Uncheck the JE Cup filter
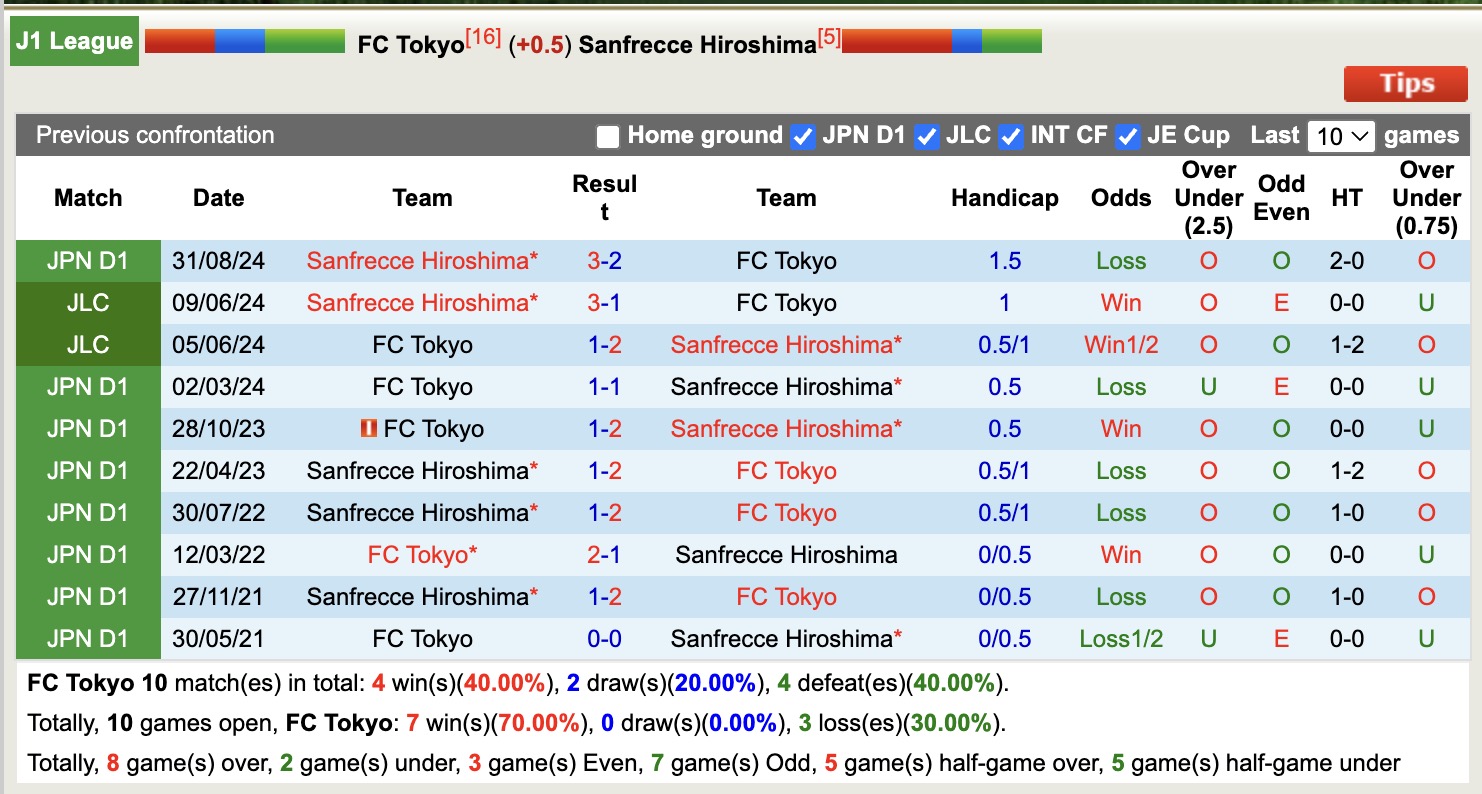The height and width of the screenshot is (794, 1482). tap(1127, 135)
